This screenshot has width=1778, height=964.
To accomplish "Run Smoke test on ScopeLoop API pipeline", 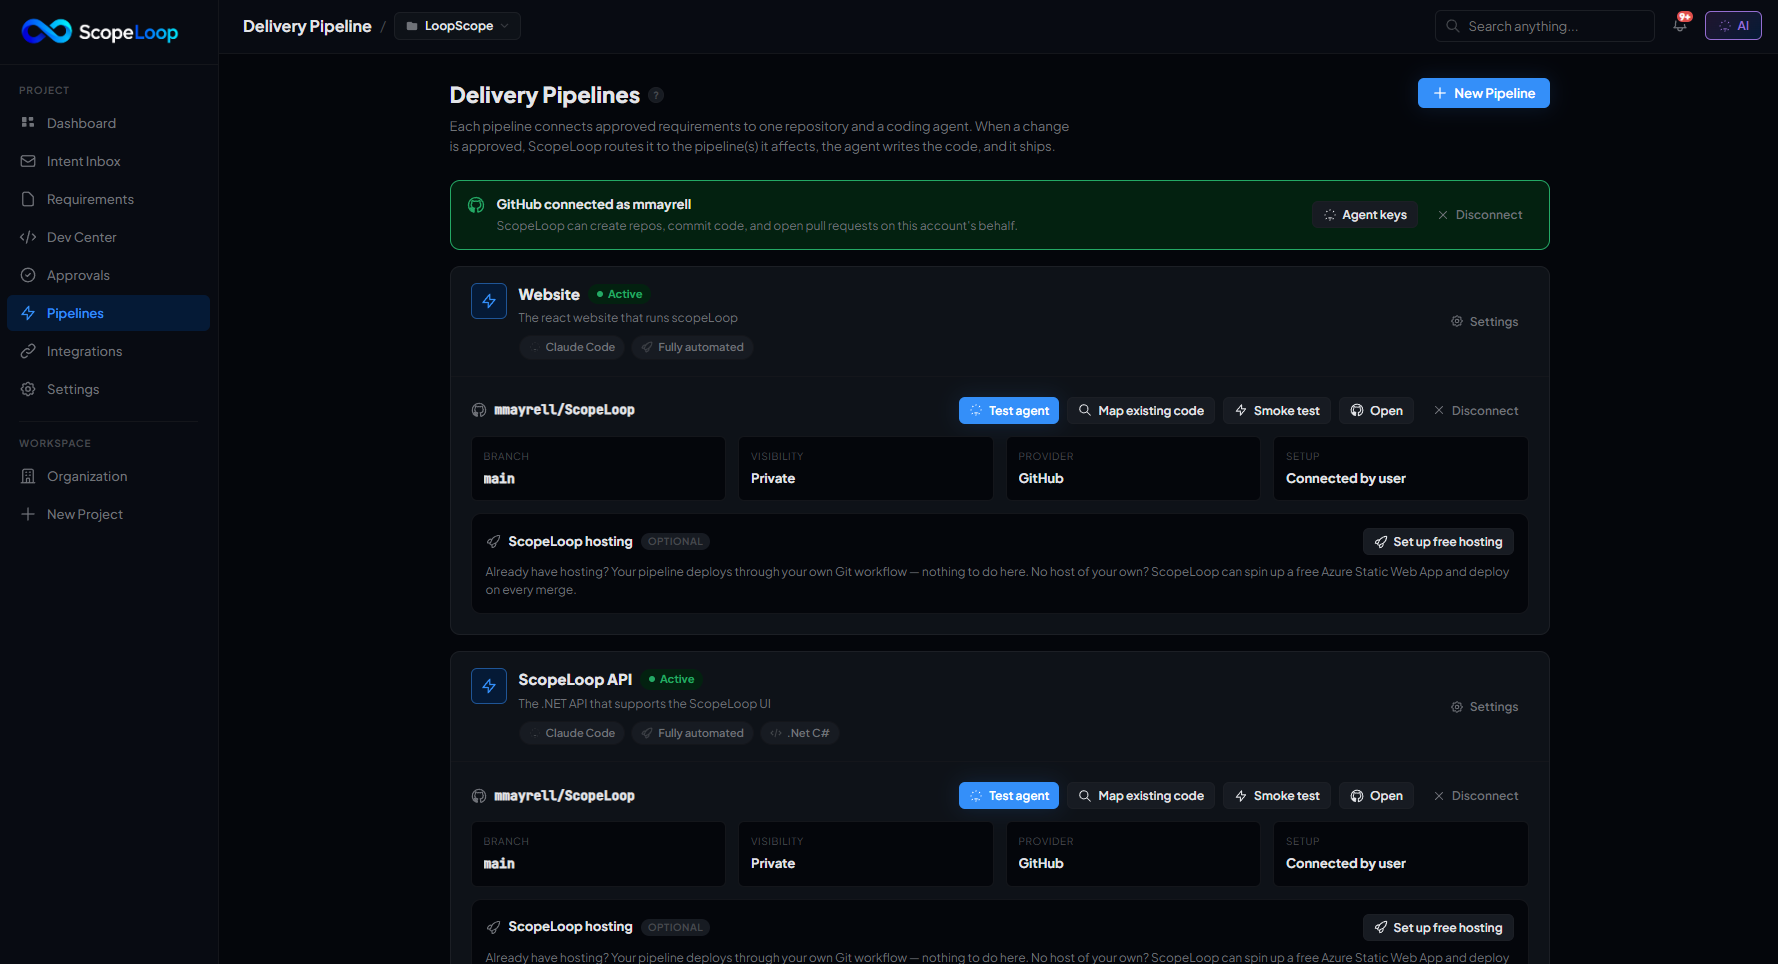I will pos(1277,796).
